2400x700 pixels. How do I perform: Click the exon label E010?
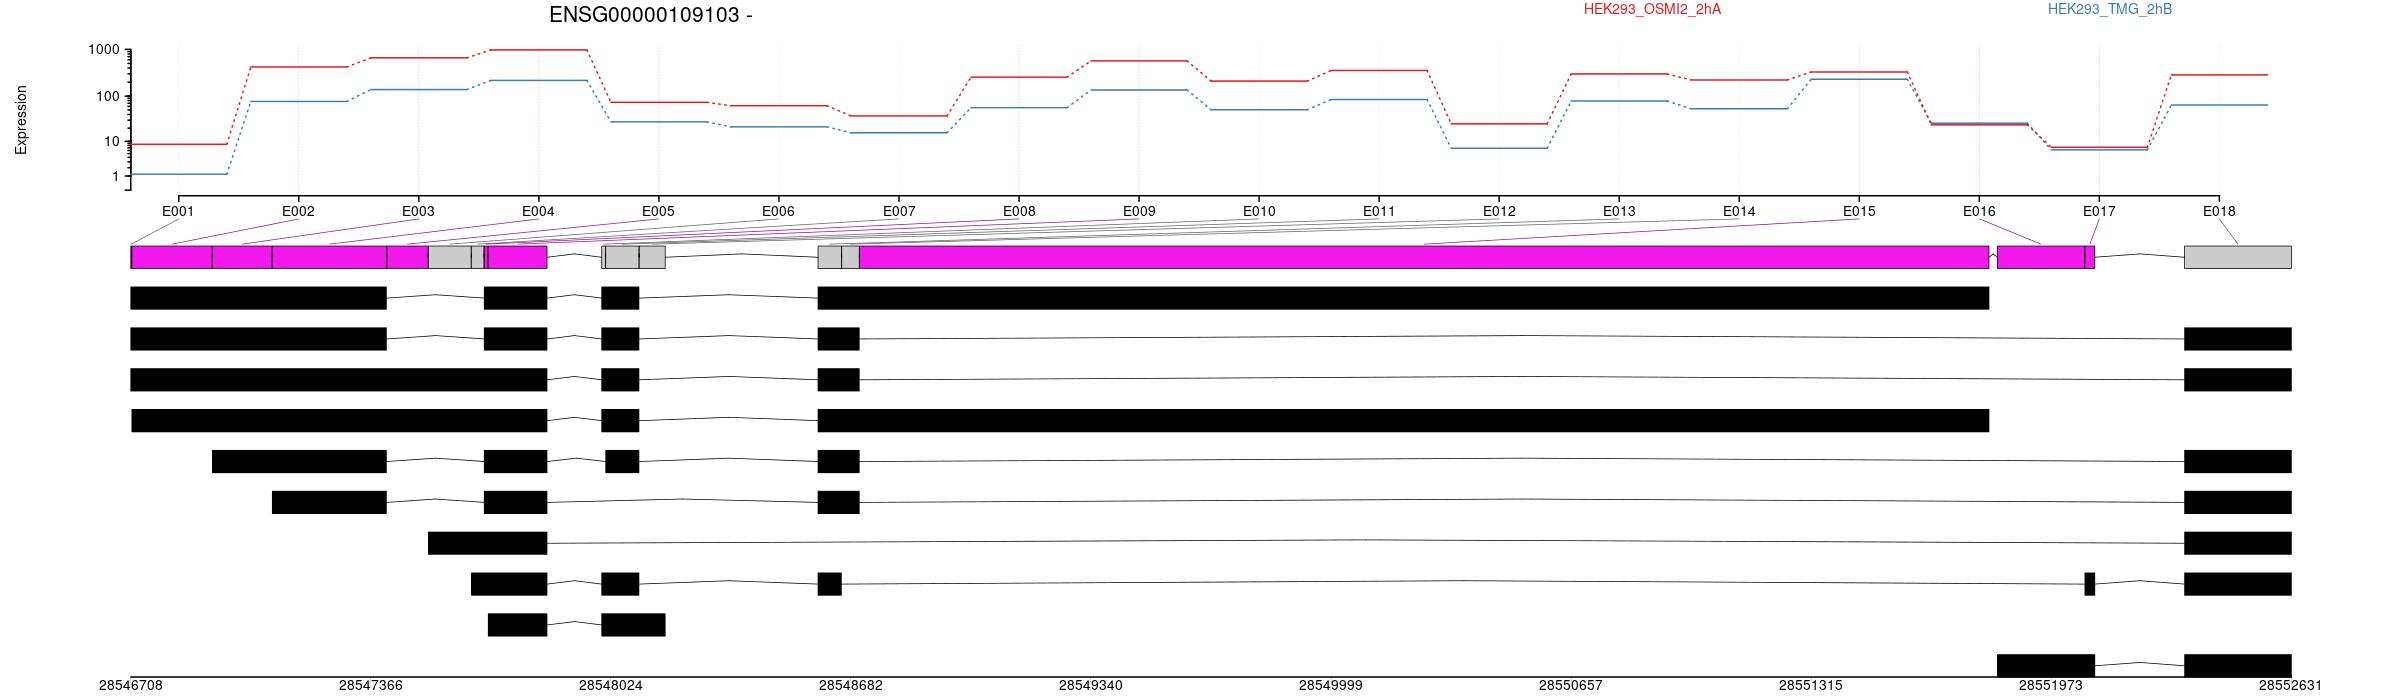coord(1259,211)
